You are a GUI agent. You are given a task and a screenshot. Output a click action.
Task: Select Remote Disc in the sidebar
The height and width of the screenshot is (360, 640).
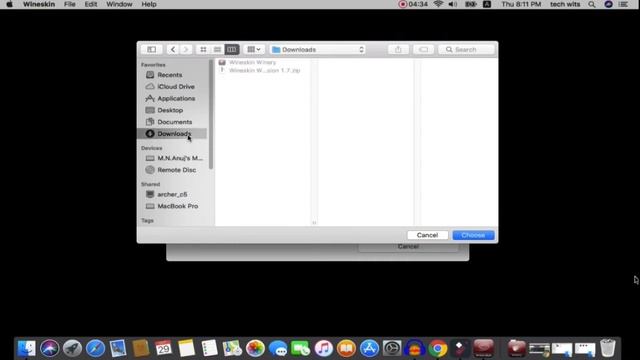click(x=176, y=170)
